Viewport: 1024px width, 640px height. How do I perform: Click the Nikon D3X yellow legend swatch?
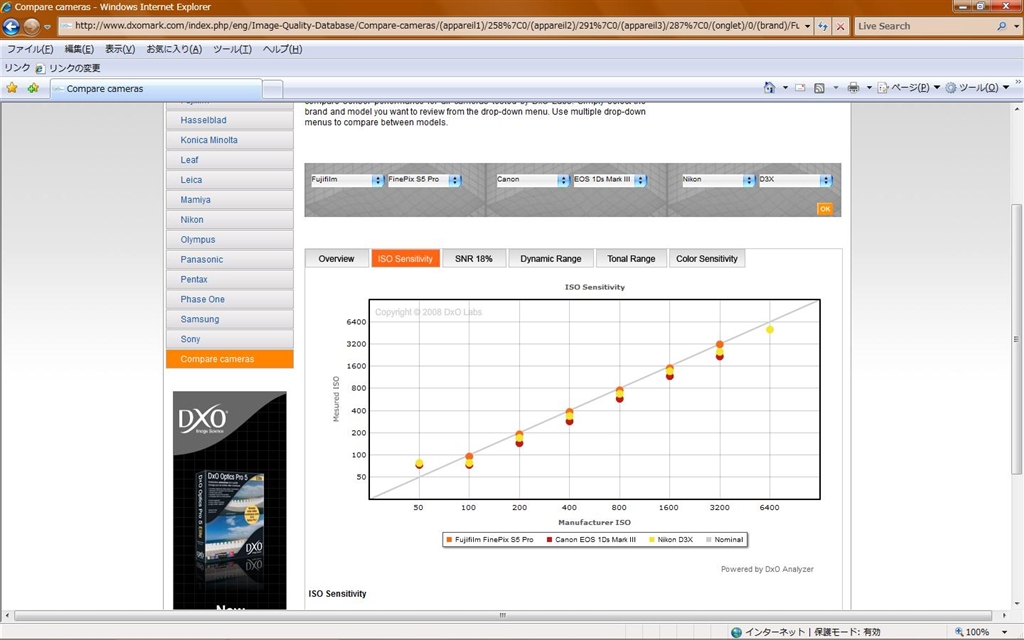click(x=651, y=539)
